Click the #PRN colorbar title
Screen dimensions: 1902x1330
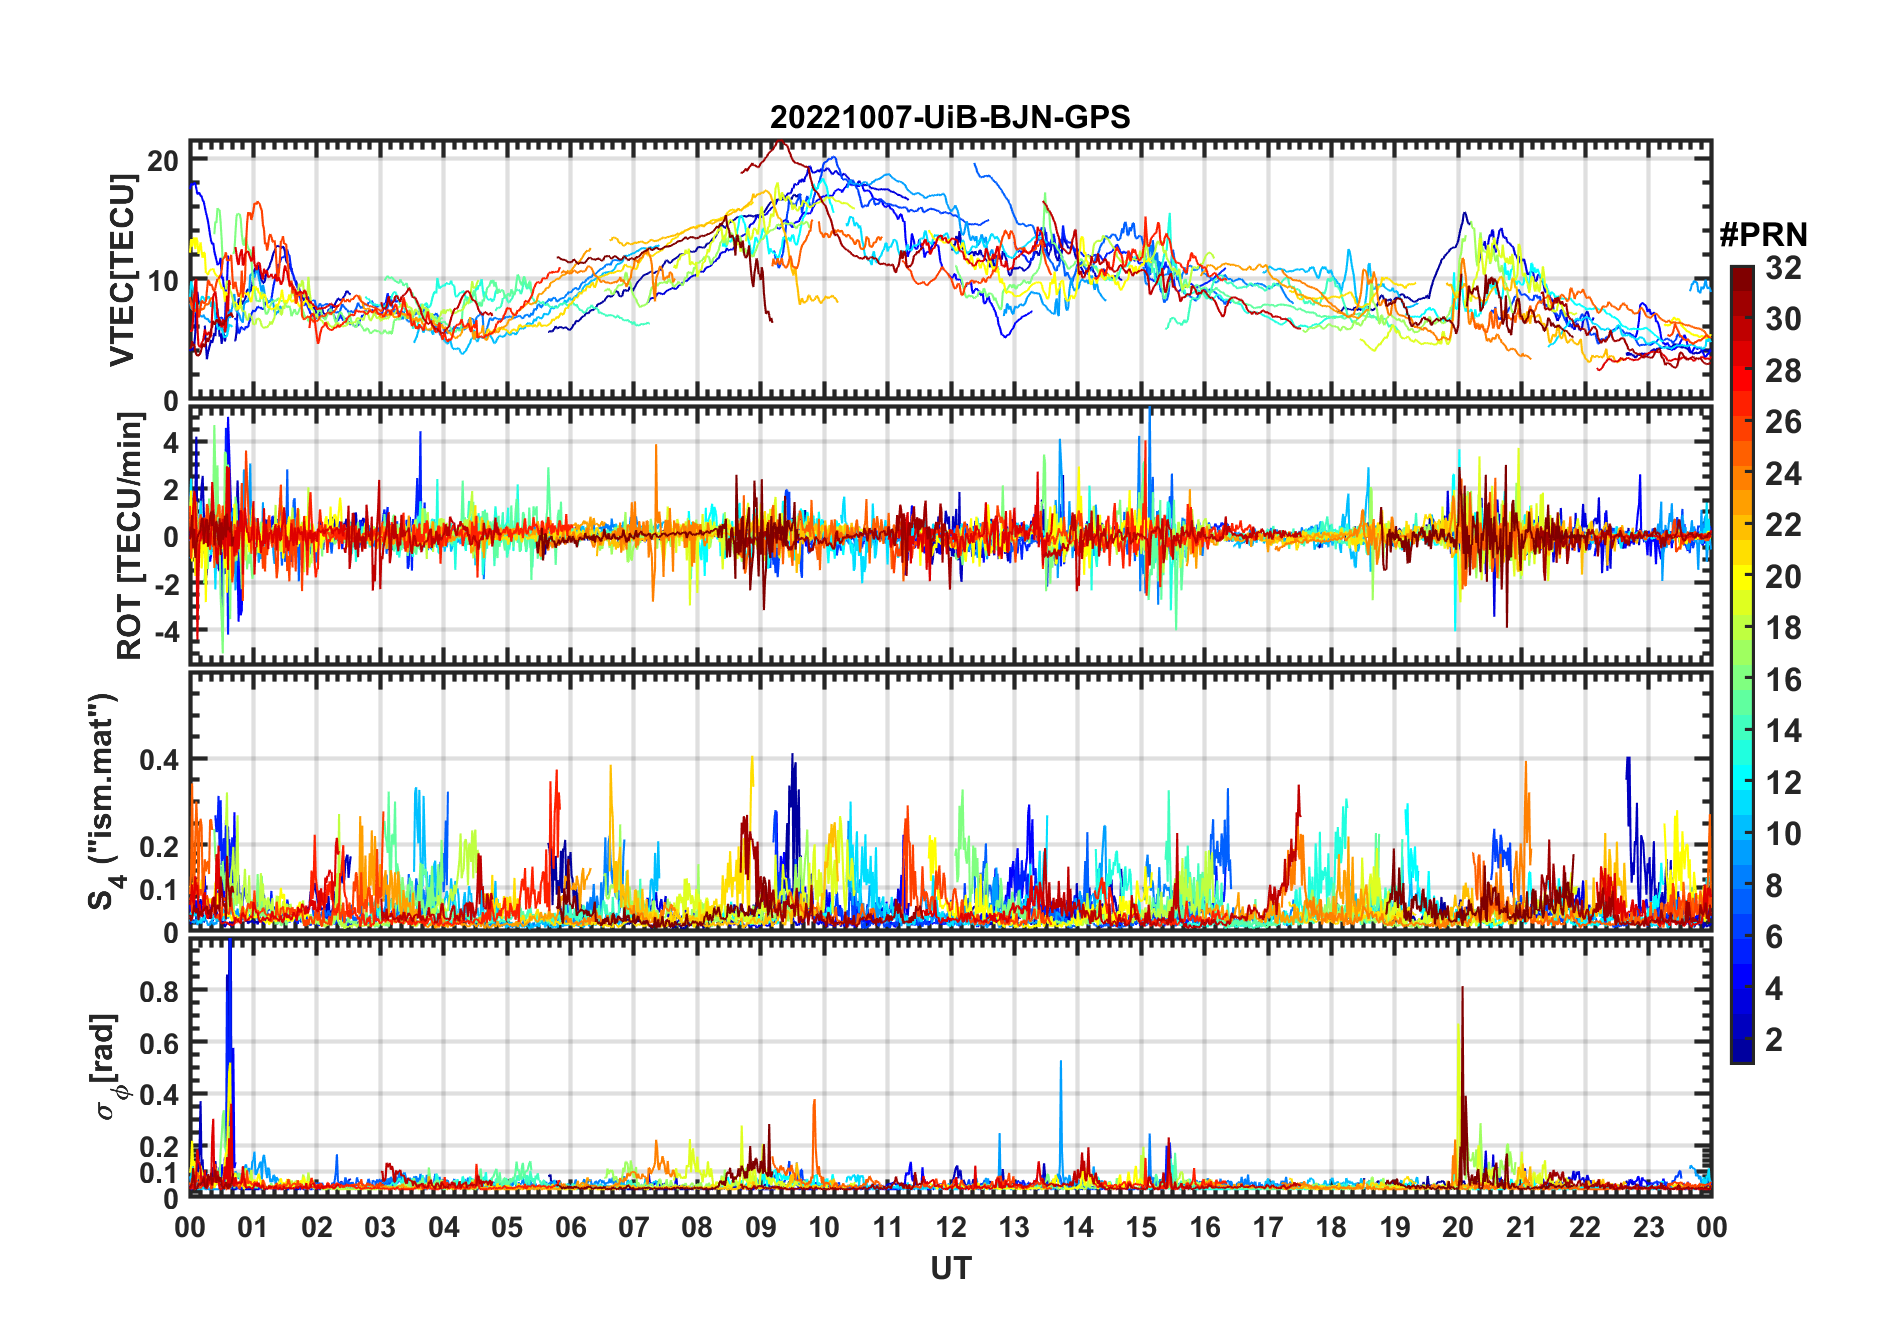tap(1763, 235)
